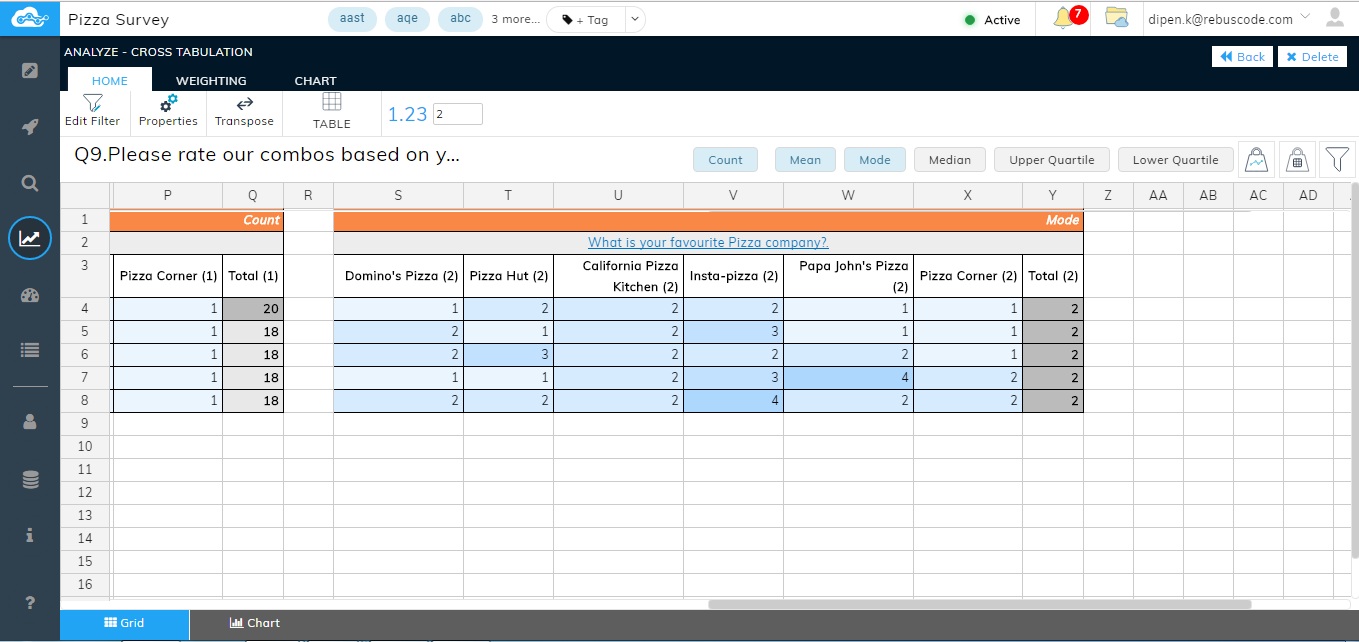Viewport: 1359px width, 642px height.
Task: Toggle the Mean statistic
Action: pos(805,160)
